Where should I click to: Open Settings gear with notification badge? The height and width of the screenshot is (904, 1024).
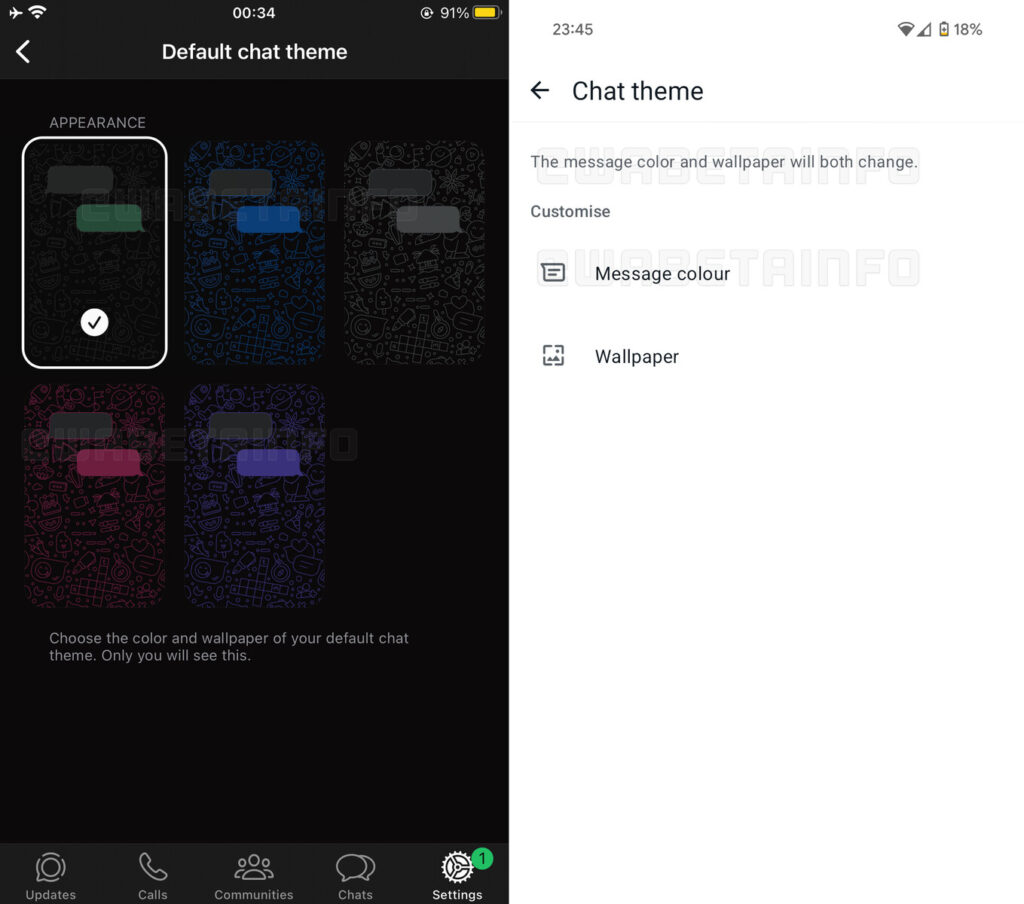(x=458, y=867)
